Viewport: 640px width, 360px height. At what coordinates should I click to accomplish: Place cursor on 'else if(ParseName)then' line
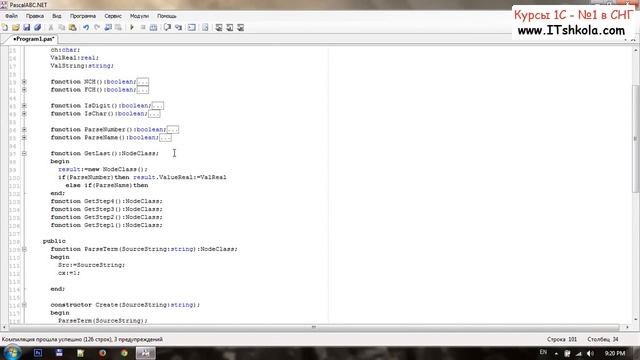tap(107, 185)
